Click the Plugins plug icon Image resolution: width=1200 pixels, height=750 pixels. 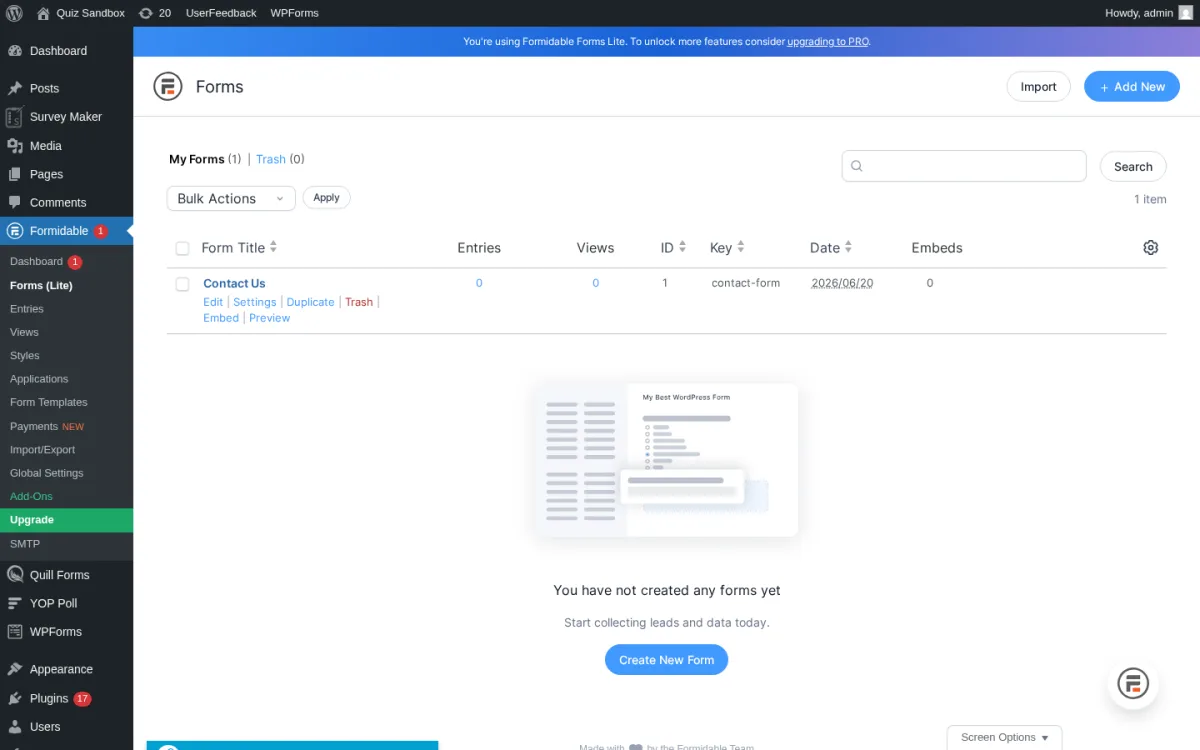15,698
